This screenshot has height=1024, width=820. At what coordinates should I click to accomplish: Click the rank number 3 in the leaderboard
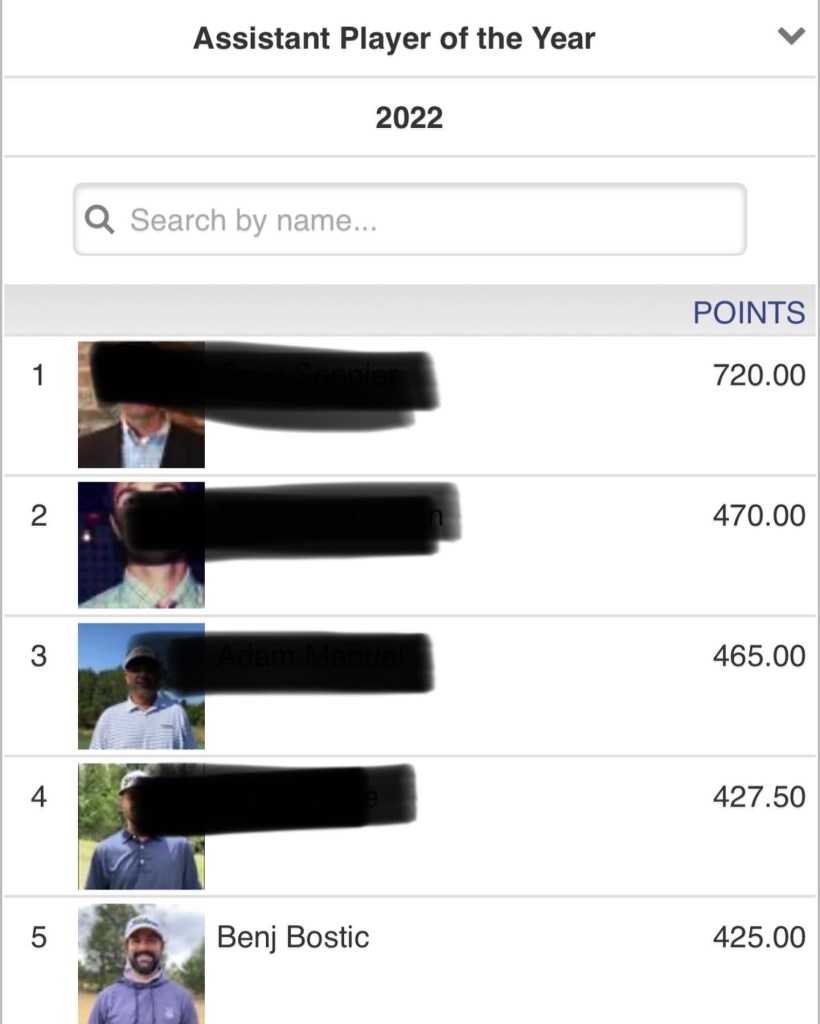click(38, 656)
